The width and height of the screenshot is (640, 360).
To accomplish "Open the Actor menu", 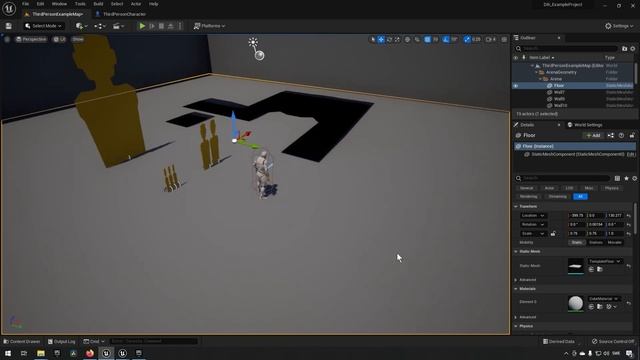I will (136, 4).
